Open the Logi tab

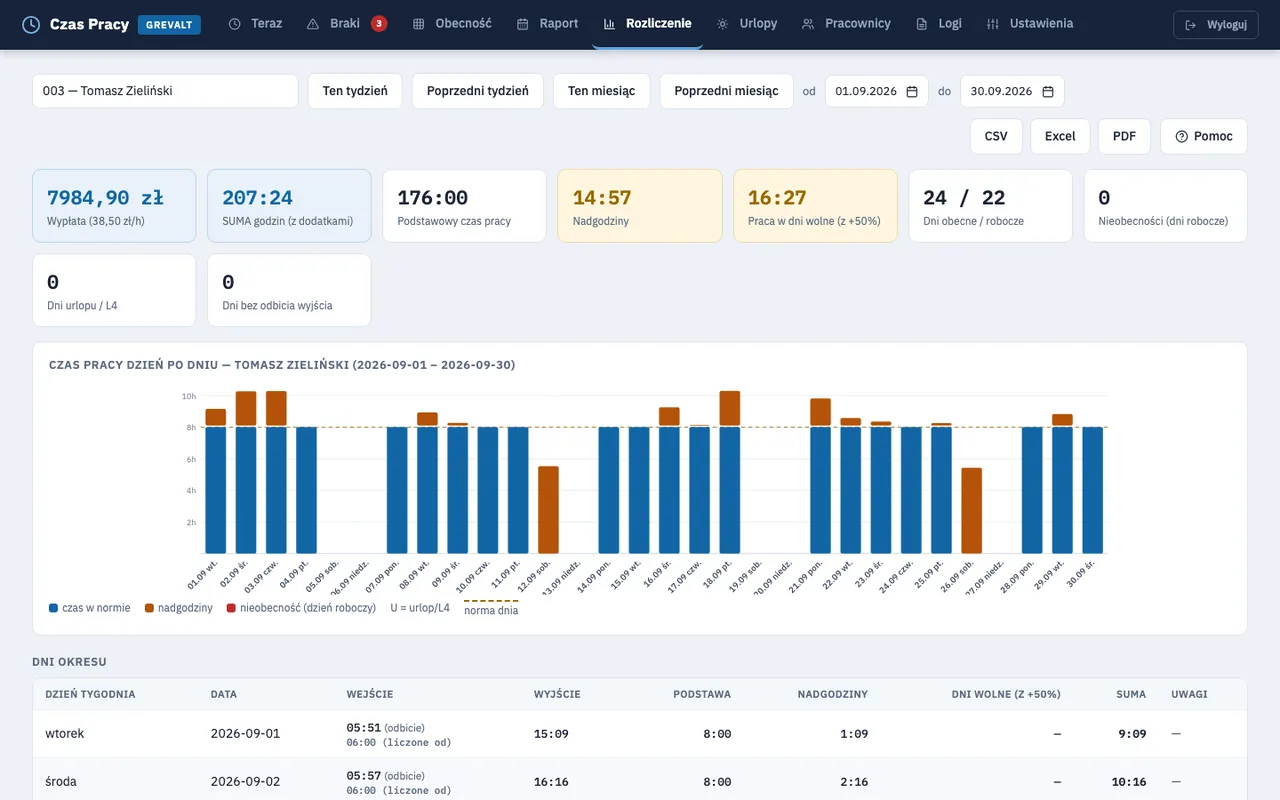pos(938,24)
